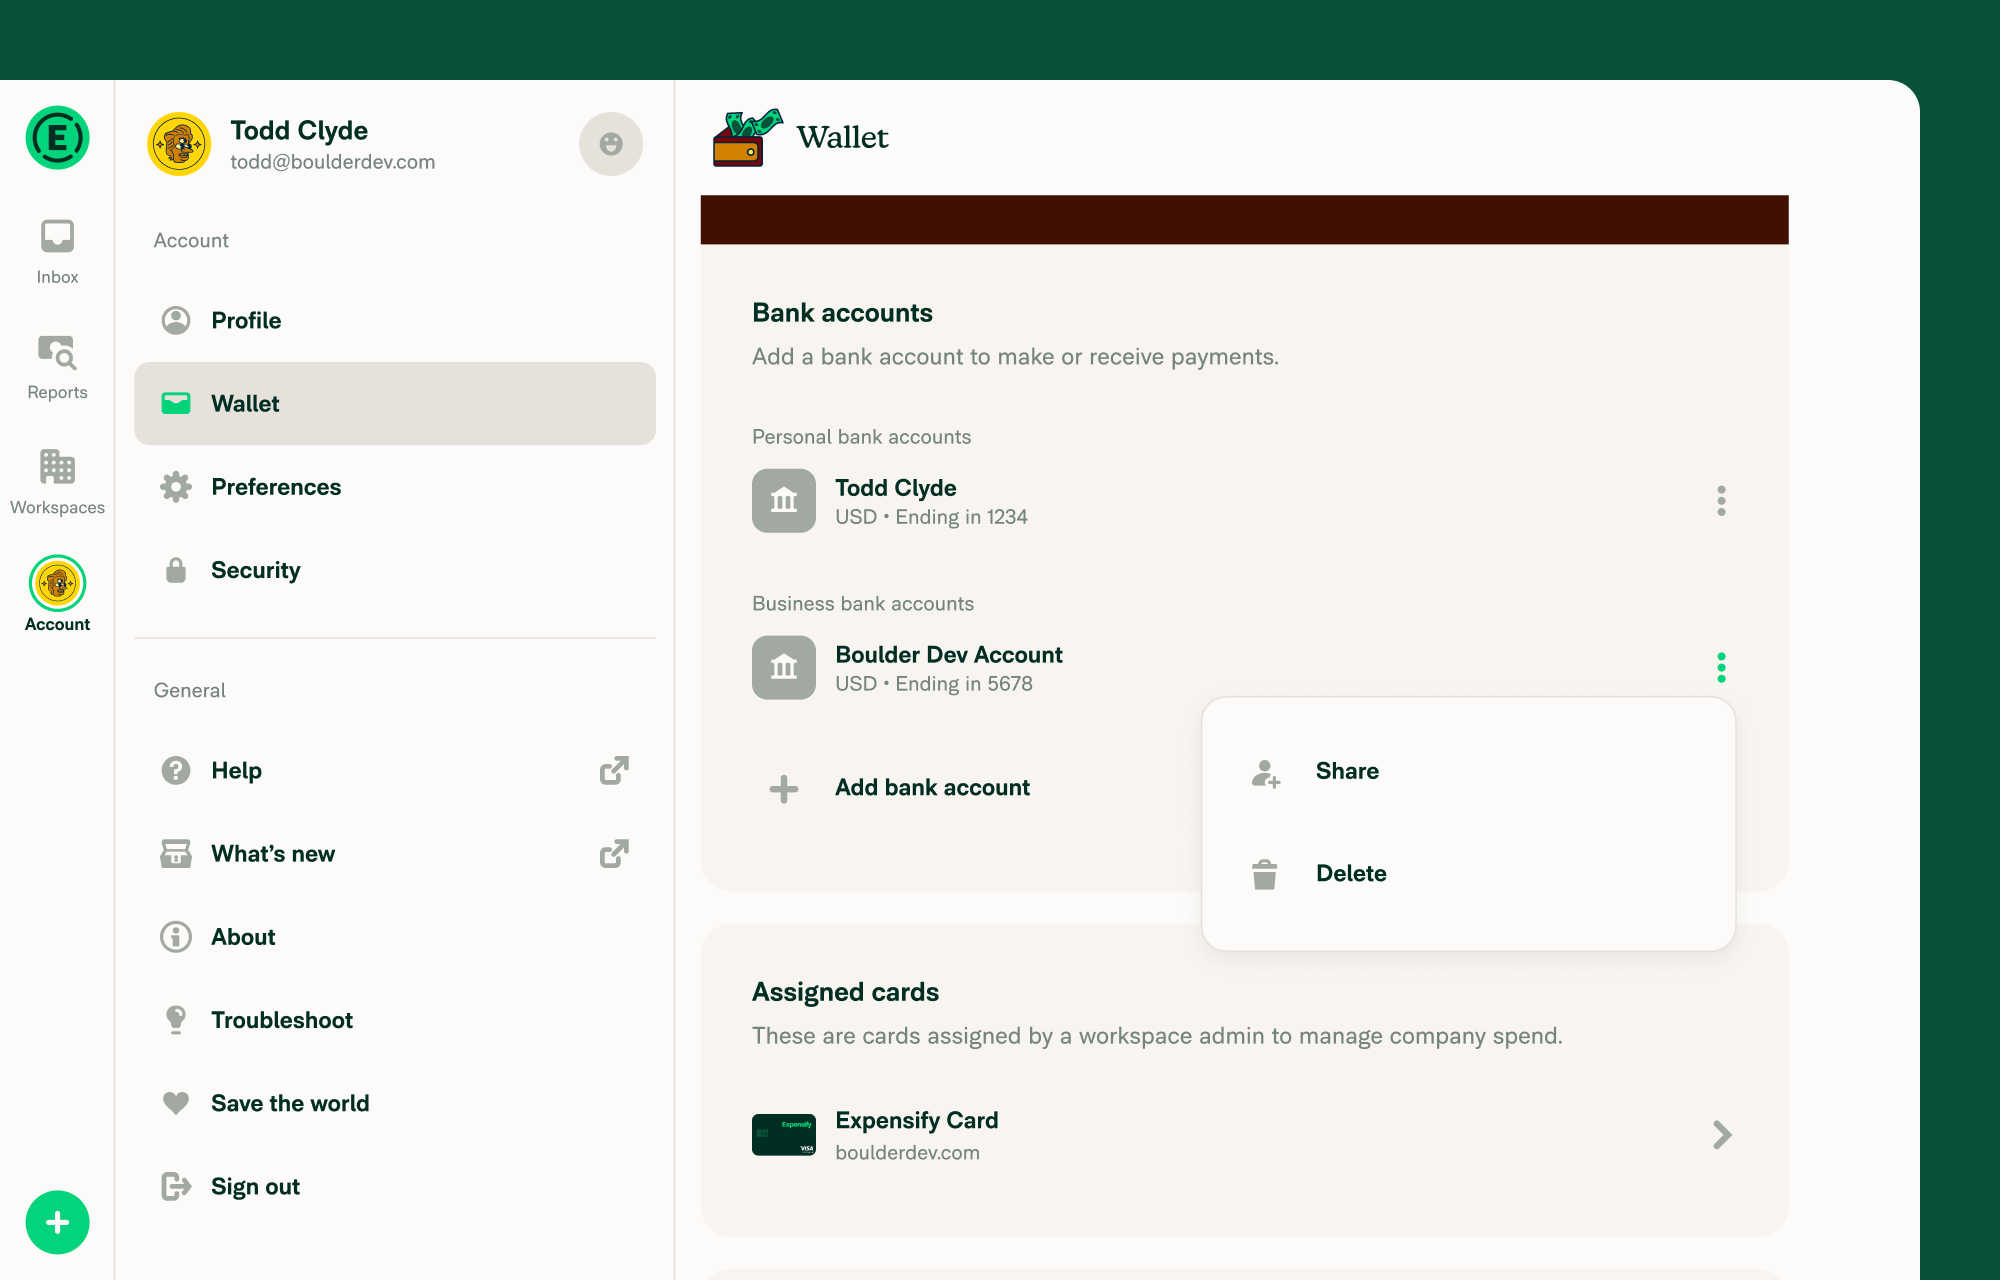Click Todd Clyde's profile header
The width and height of the screenshot is (2000, 1280).
(x=299, y=143)
